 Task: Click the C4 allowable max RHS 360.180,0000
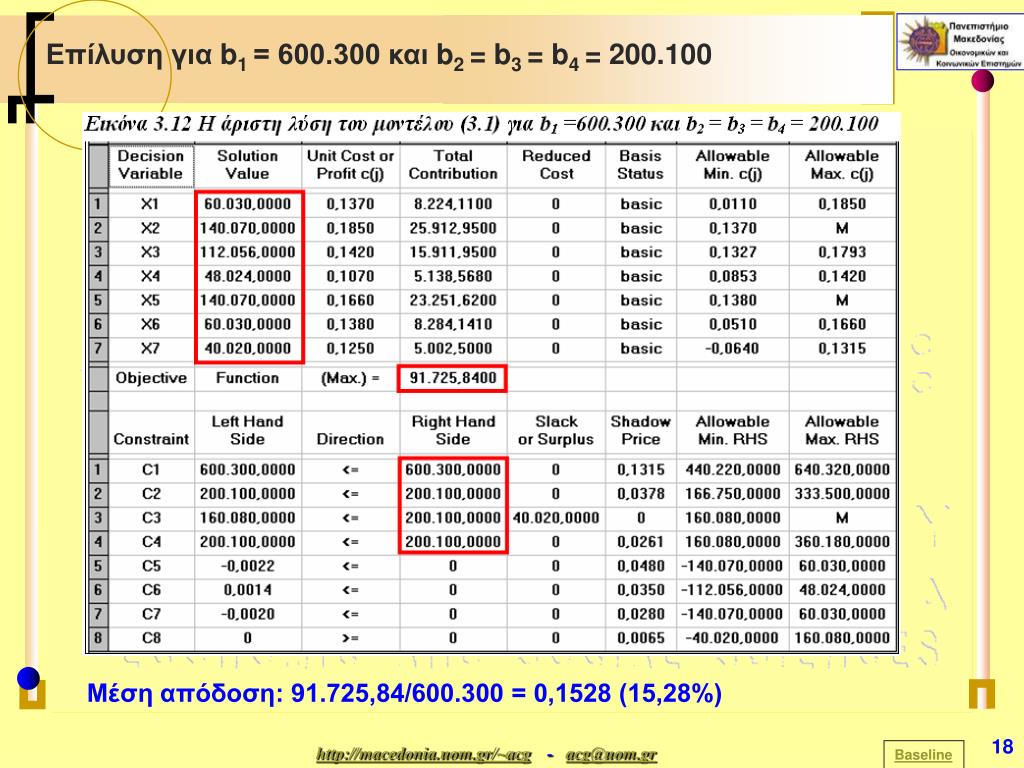point(842,542)
